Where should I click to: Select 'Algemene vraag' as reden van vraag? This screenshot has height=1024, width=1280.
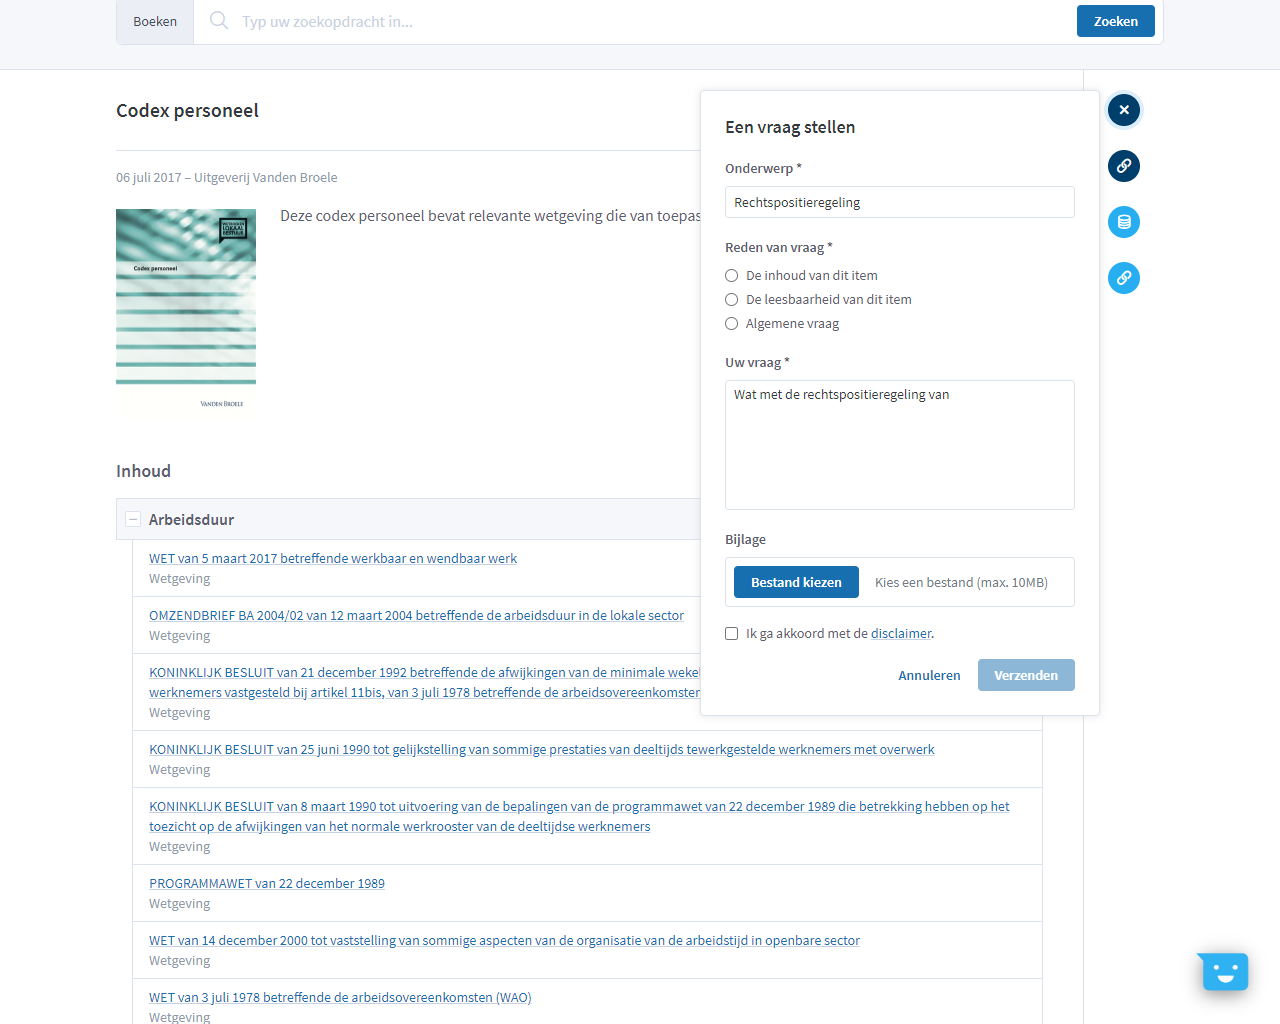731,323
